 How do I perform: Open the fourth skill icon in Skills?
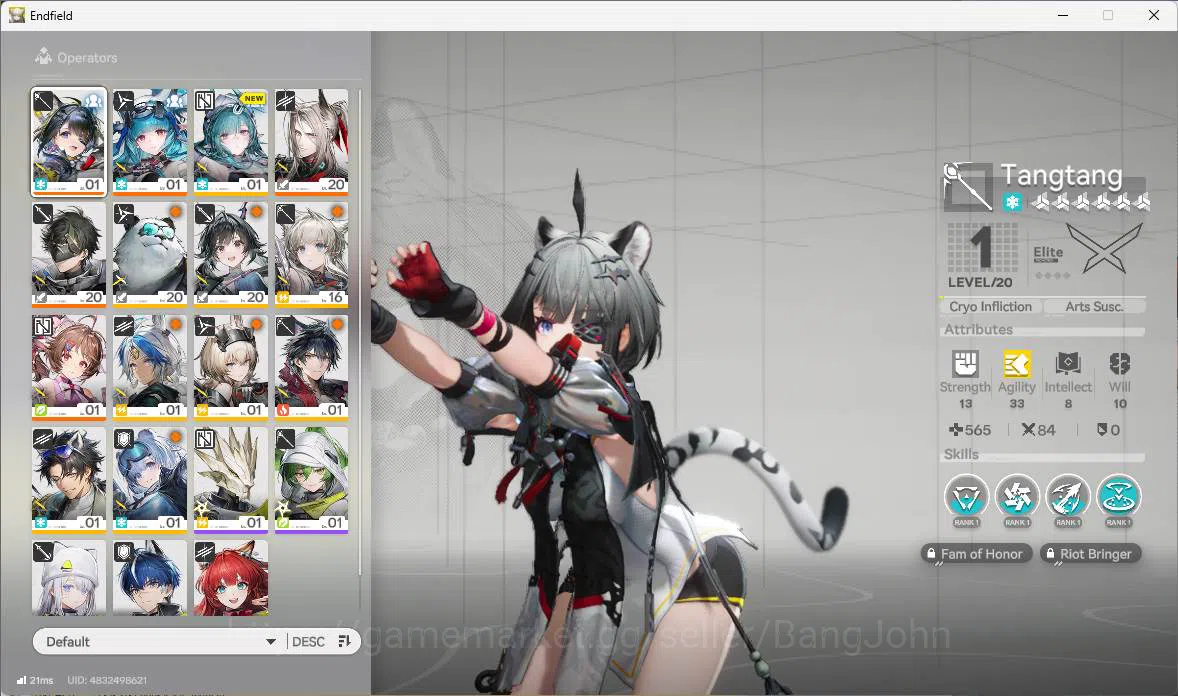point(1119,497)
